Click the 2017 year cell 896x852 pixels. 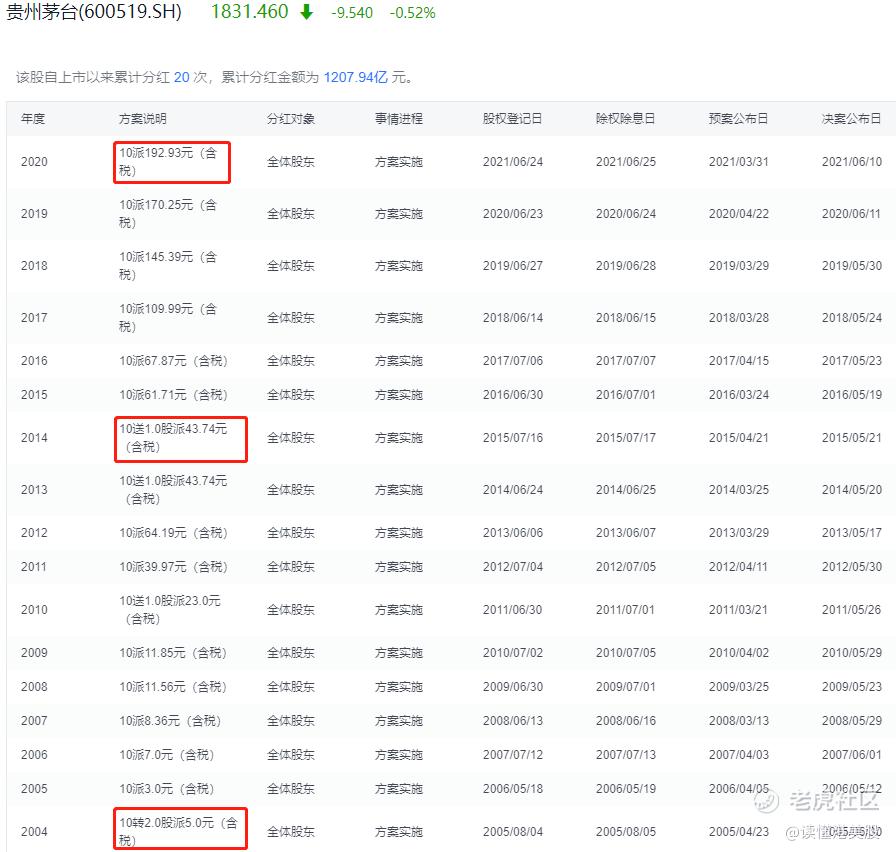coord(34,318)
